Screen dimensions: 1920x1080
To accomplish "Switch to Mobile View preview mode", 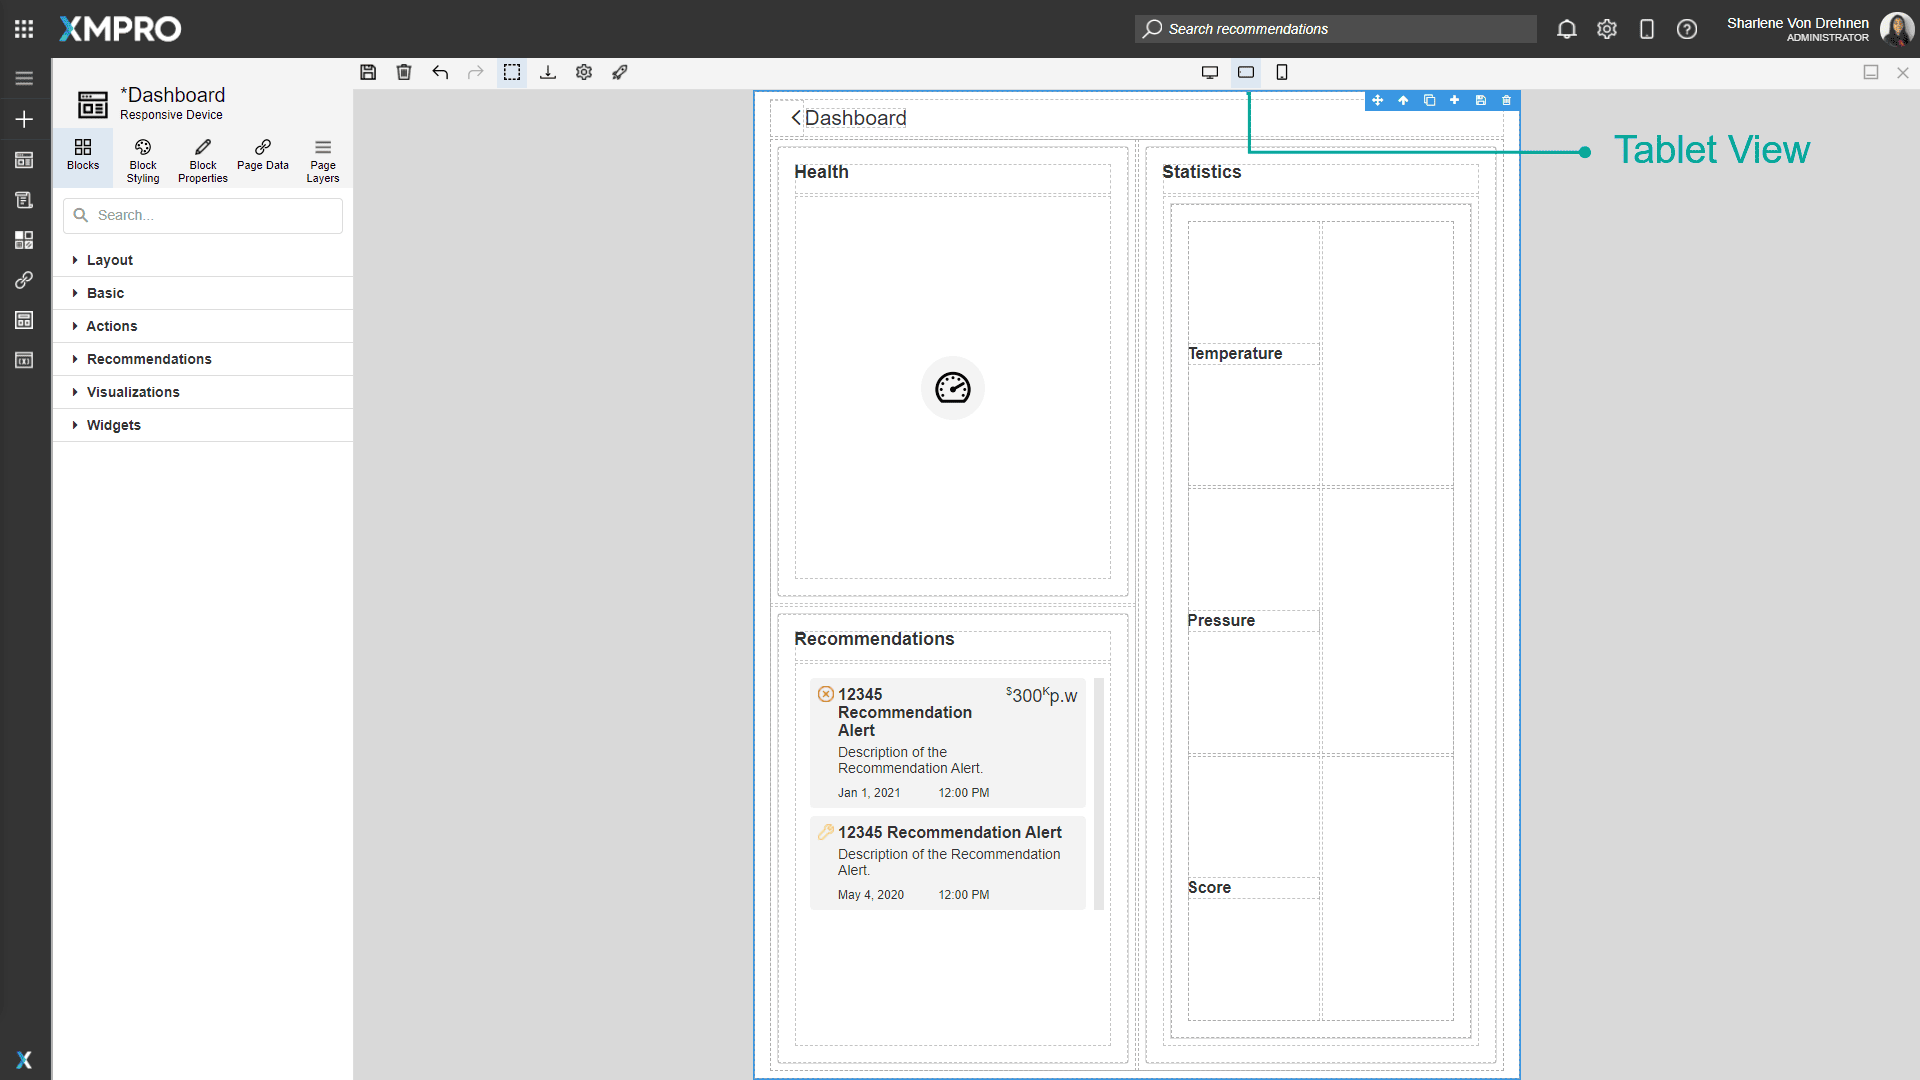I will (1282, 72).
